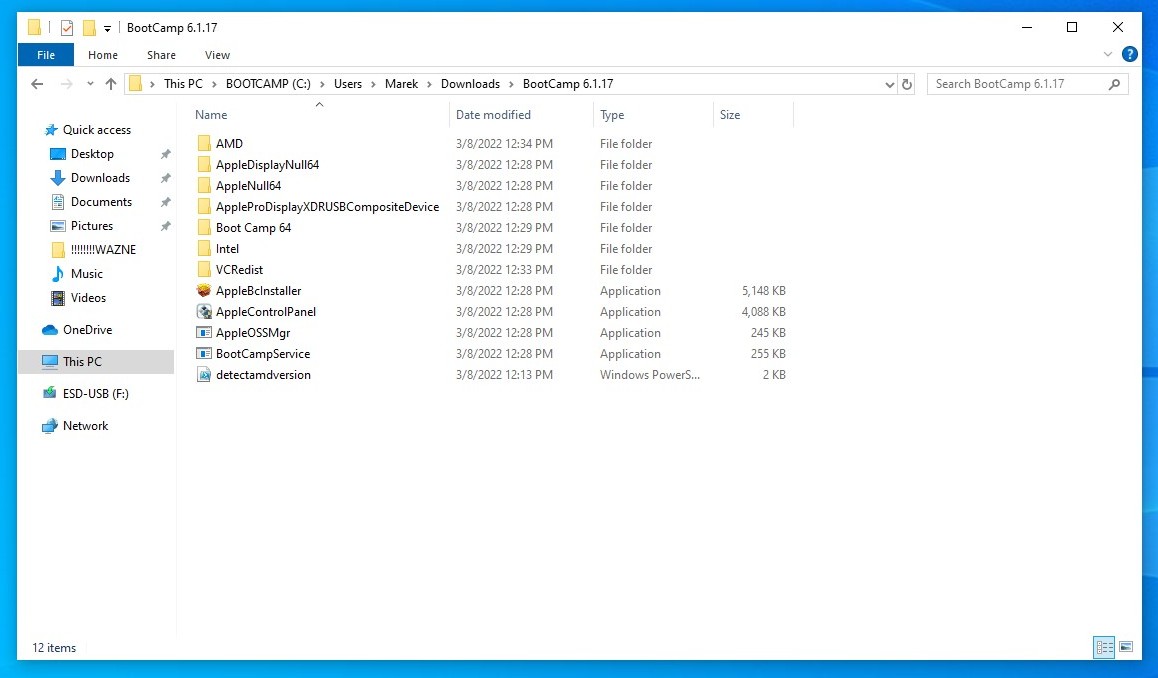Click the BootCampService application icon
The width and height of the screenshot is (1158, 678).
(x=204, y=354)
